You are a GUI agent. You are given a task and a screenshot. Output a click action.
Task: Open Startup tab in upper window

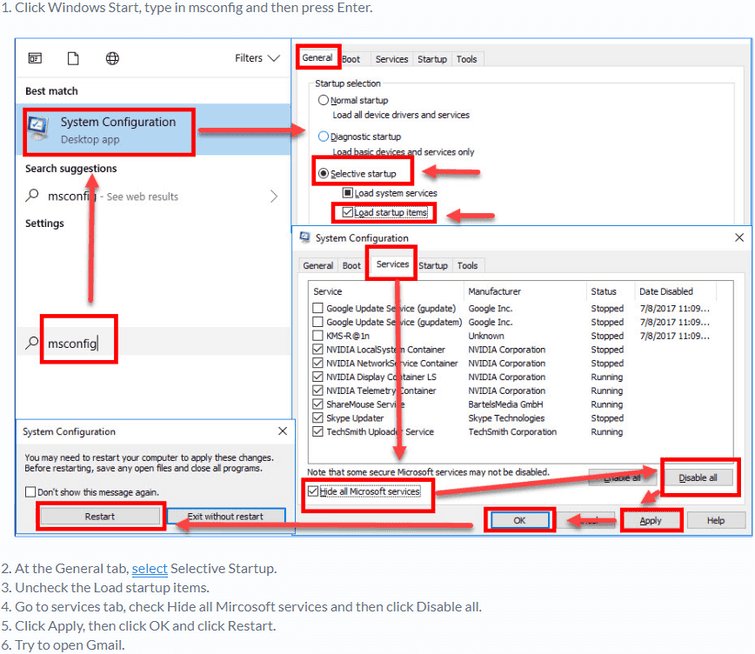[x=432, y=59]
